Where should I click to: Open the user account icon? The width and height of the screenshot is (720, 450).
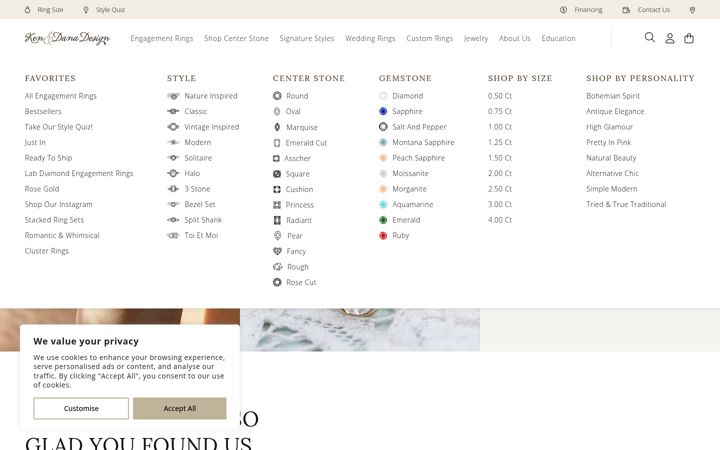point(669,38)
